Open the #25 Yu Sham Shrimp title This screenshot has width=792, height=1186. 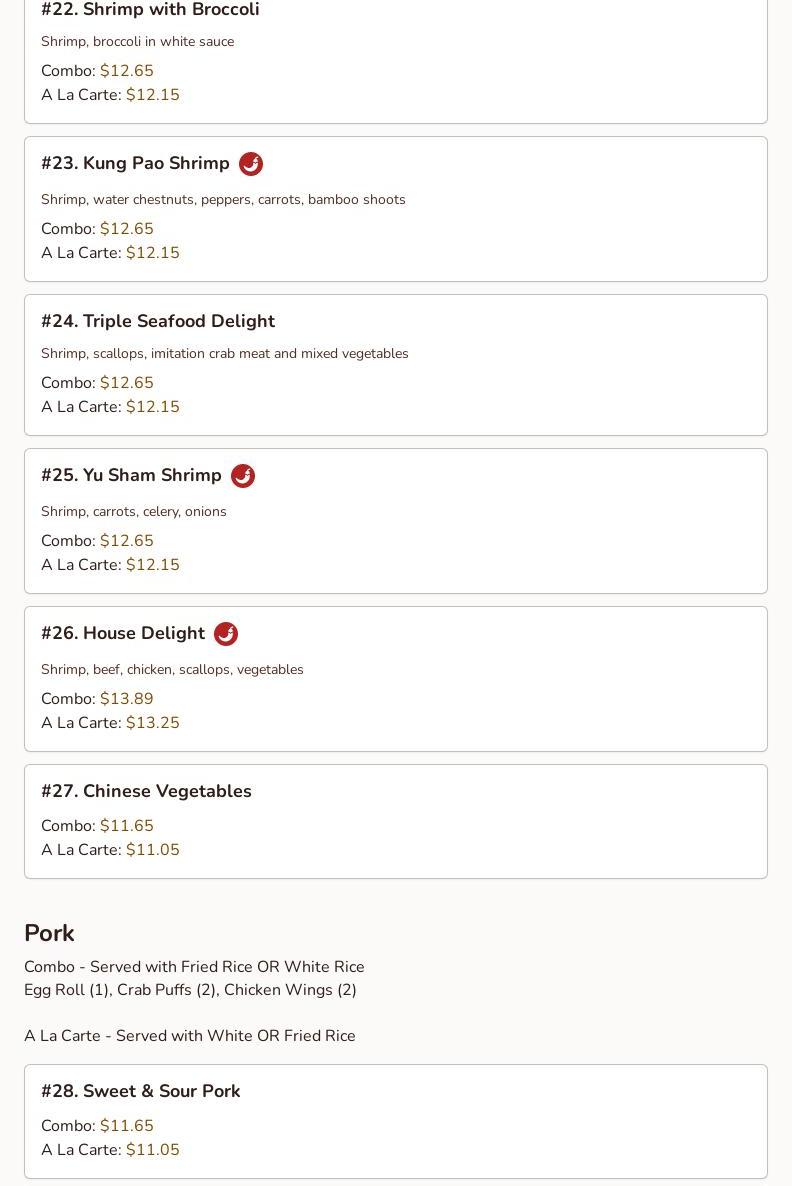(x=132, y=475)
